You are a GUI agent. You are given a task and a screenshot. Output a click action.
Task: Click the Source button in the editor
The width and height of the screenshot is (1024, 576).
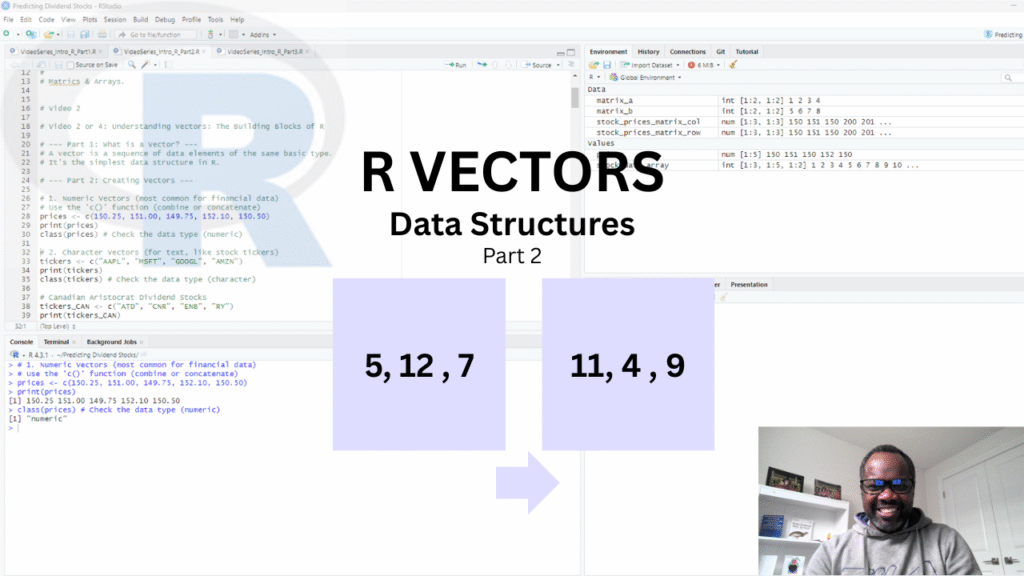tap(540, 65)
